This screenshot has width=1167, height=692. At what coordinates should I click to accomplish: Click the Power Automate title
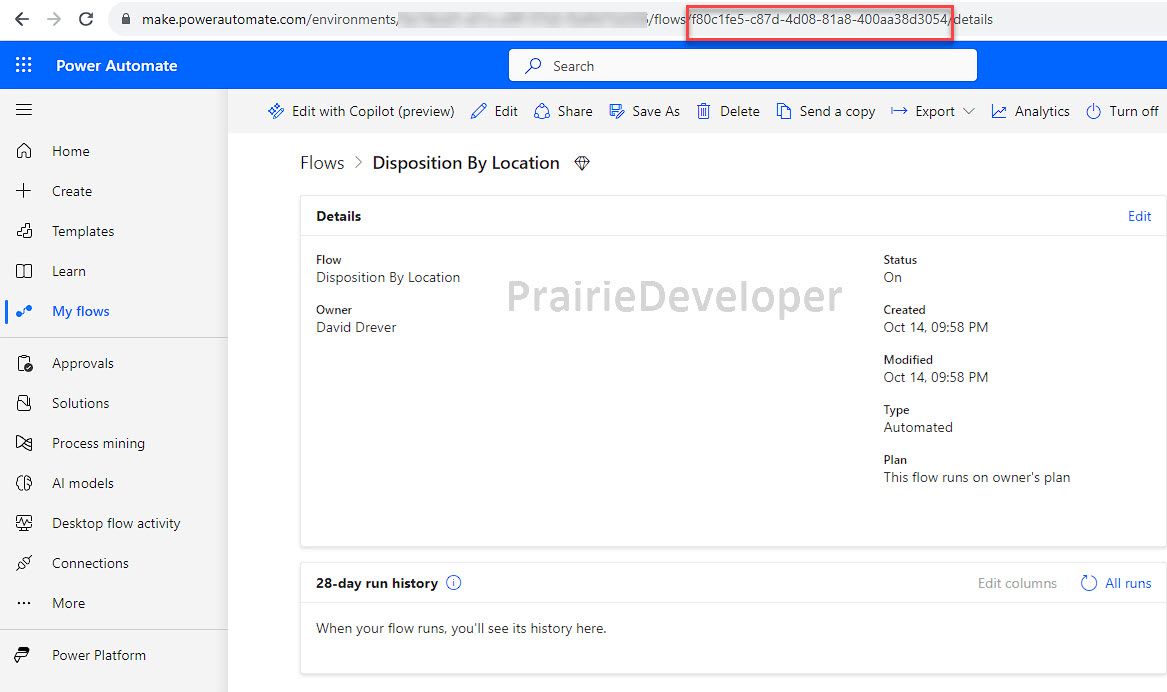117,65
